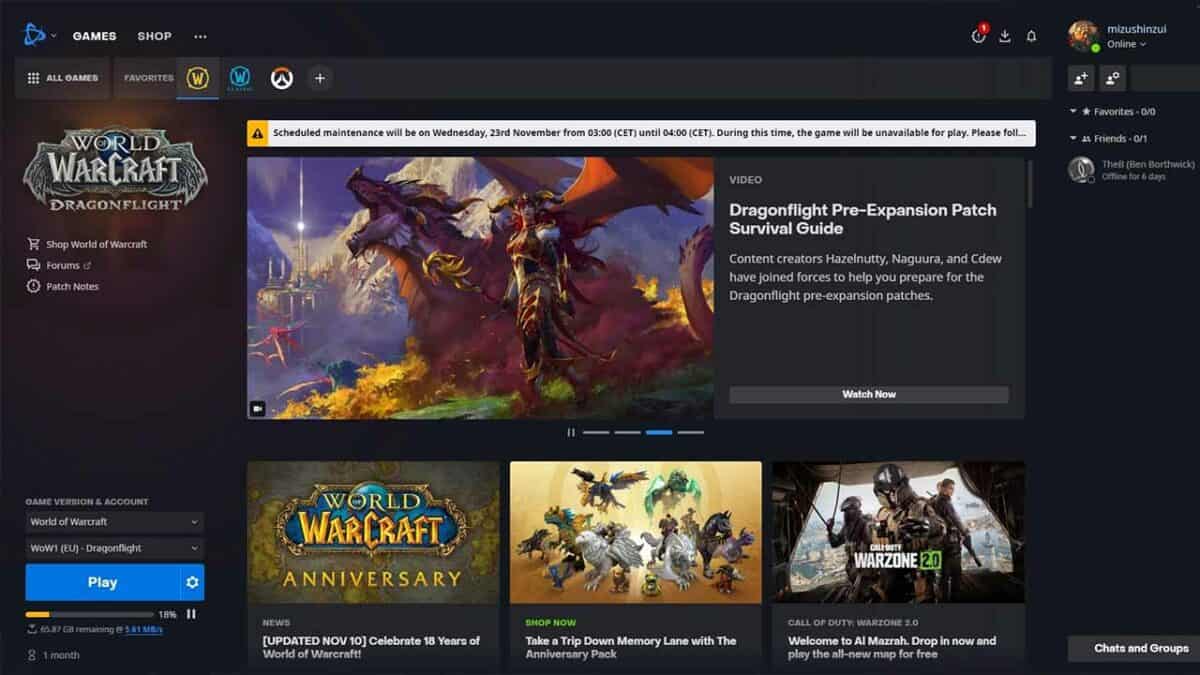
Task: Open the SHOP tab
Action: [154, 36]
